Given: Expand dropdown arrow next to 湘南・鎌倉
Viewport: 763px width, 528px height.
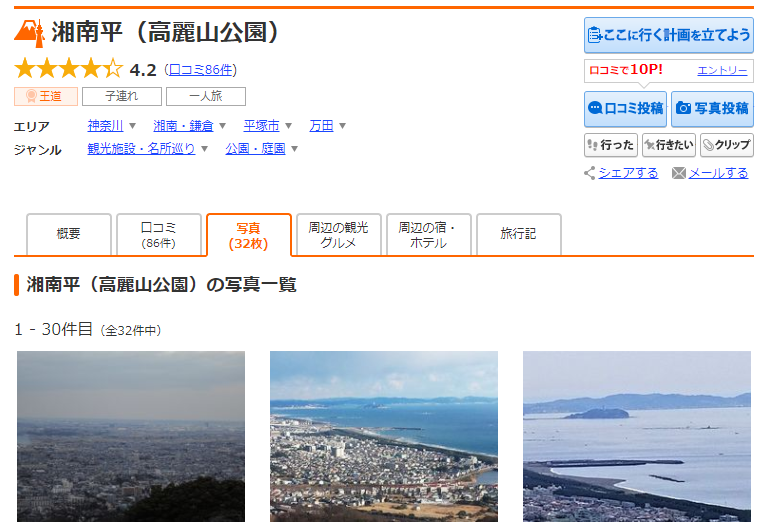Looking at the screenshot, I should [x=222, y=126].
